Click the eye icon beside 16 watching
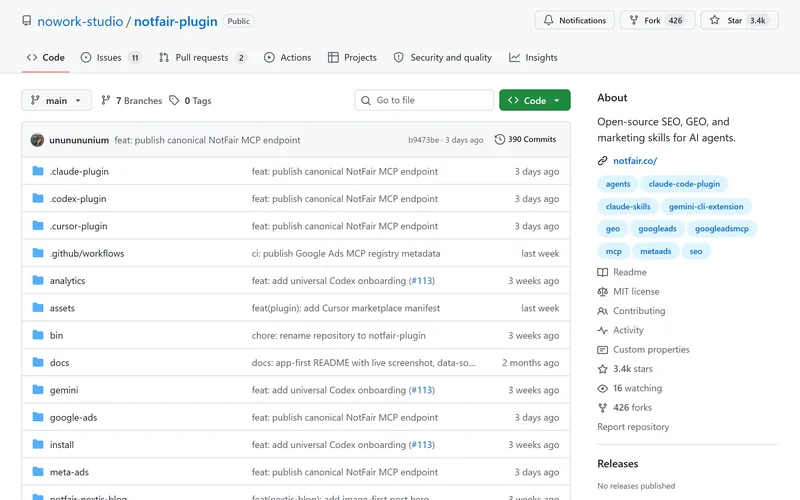 click(x=603, y=389)
